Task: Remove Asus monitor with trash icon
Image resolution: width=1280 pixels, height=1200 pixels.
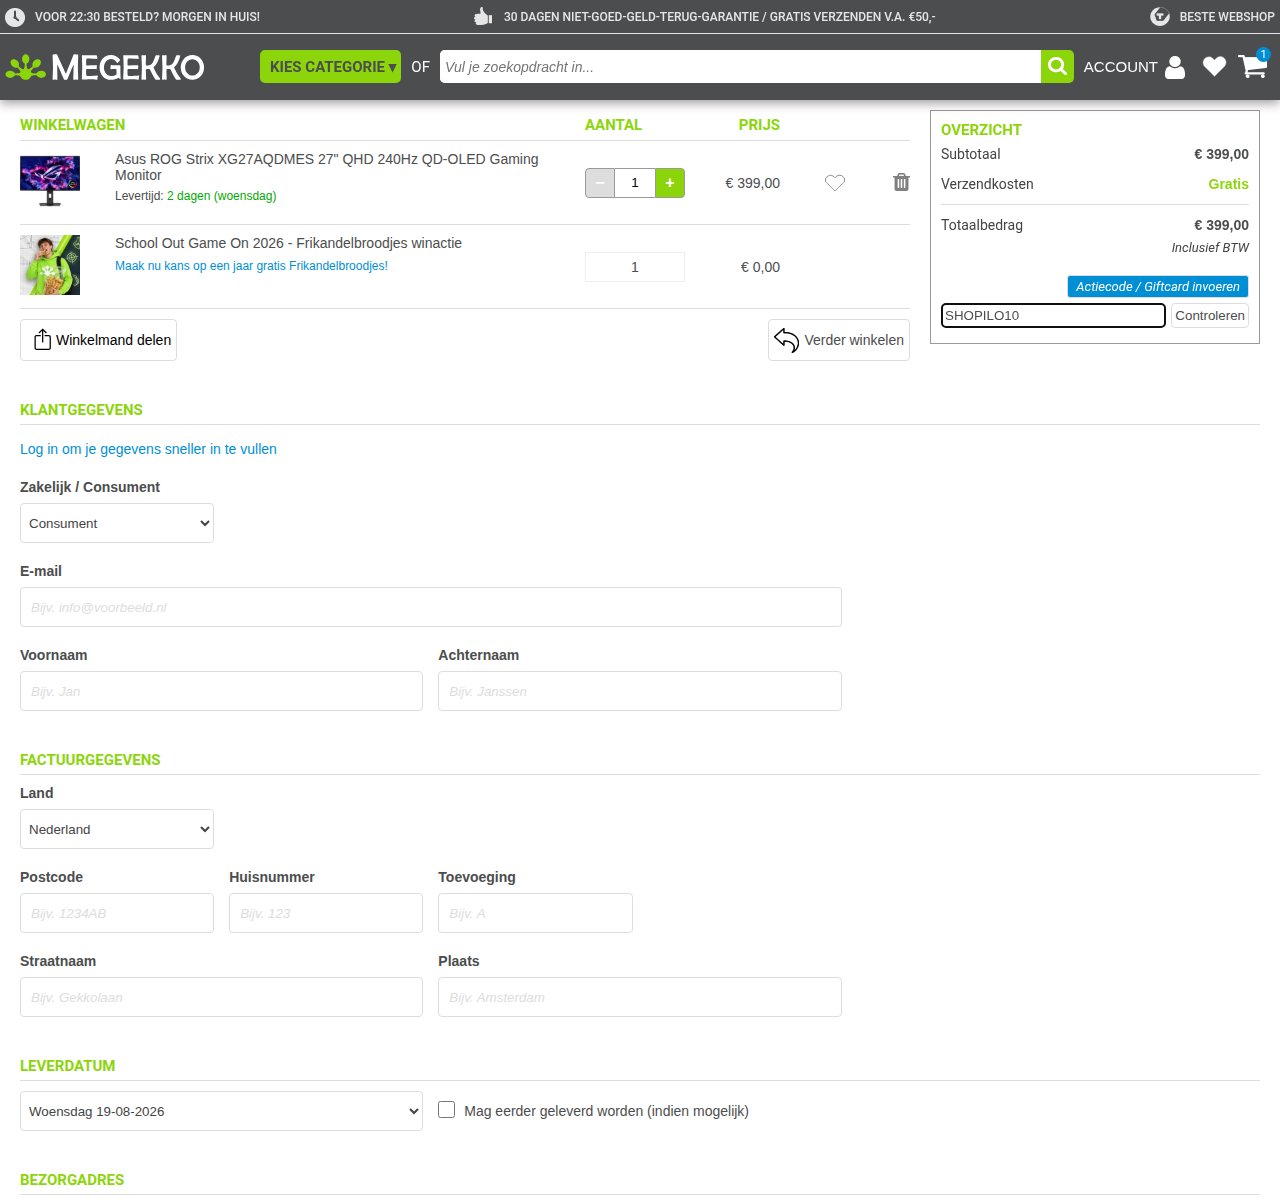Action: point(901,182)
